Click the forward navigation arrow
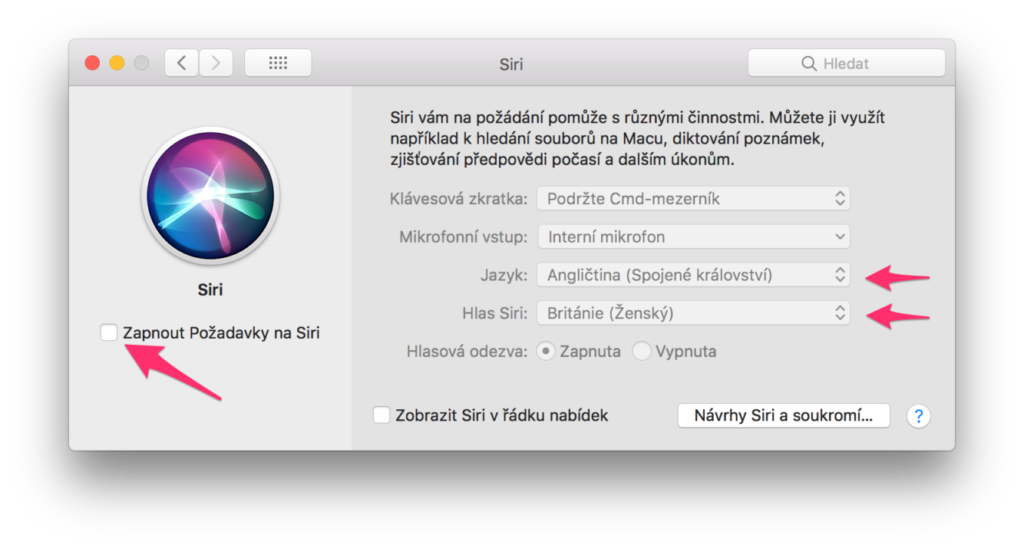The height and width of the screenshot is (549, 1024). pos(215,63)
